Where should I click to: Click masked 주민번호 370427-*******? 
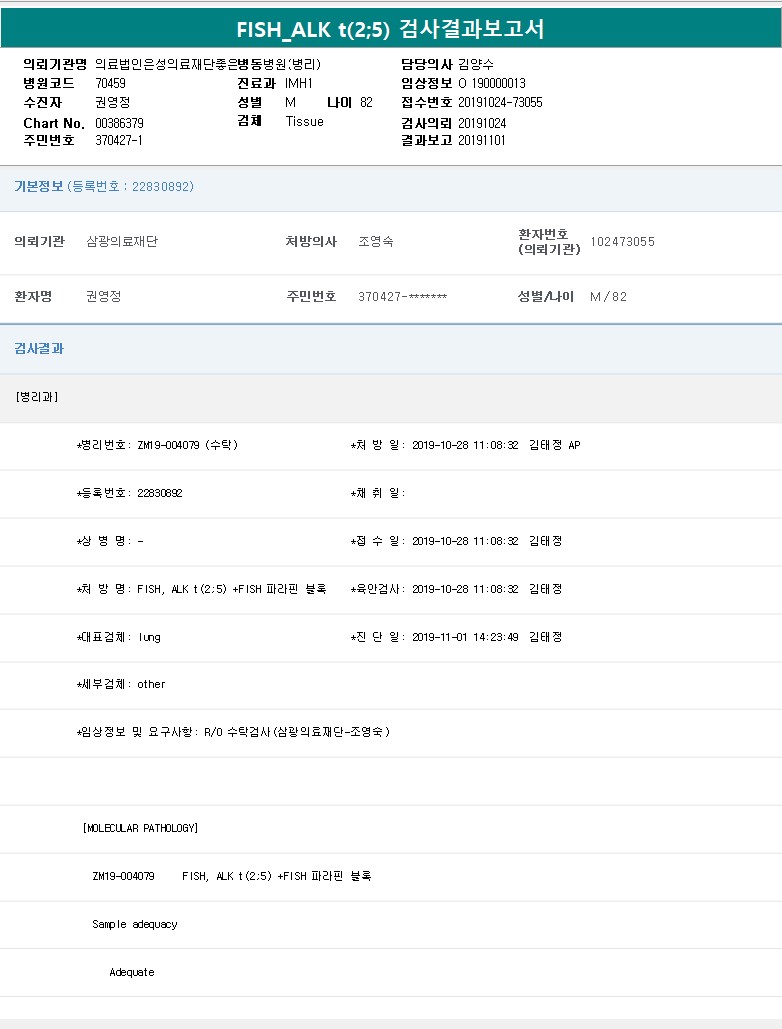[402, 297]
